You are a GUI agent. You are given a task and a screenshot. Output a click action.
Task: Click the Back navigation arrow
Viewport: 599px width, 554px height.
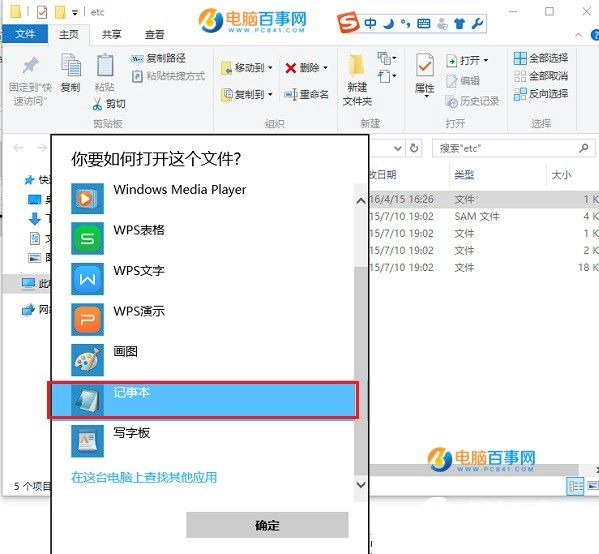pos(18,147)
